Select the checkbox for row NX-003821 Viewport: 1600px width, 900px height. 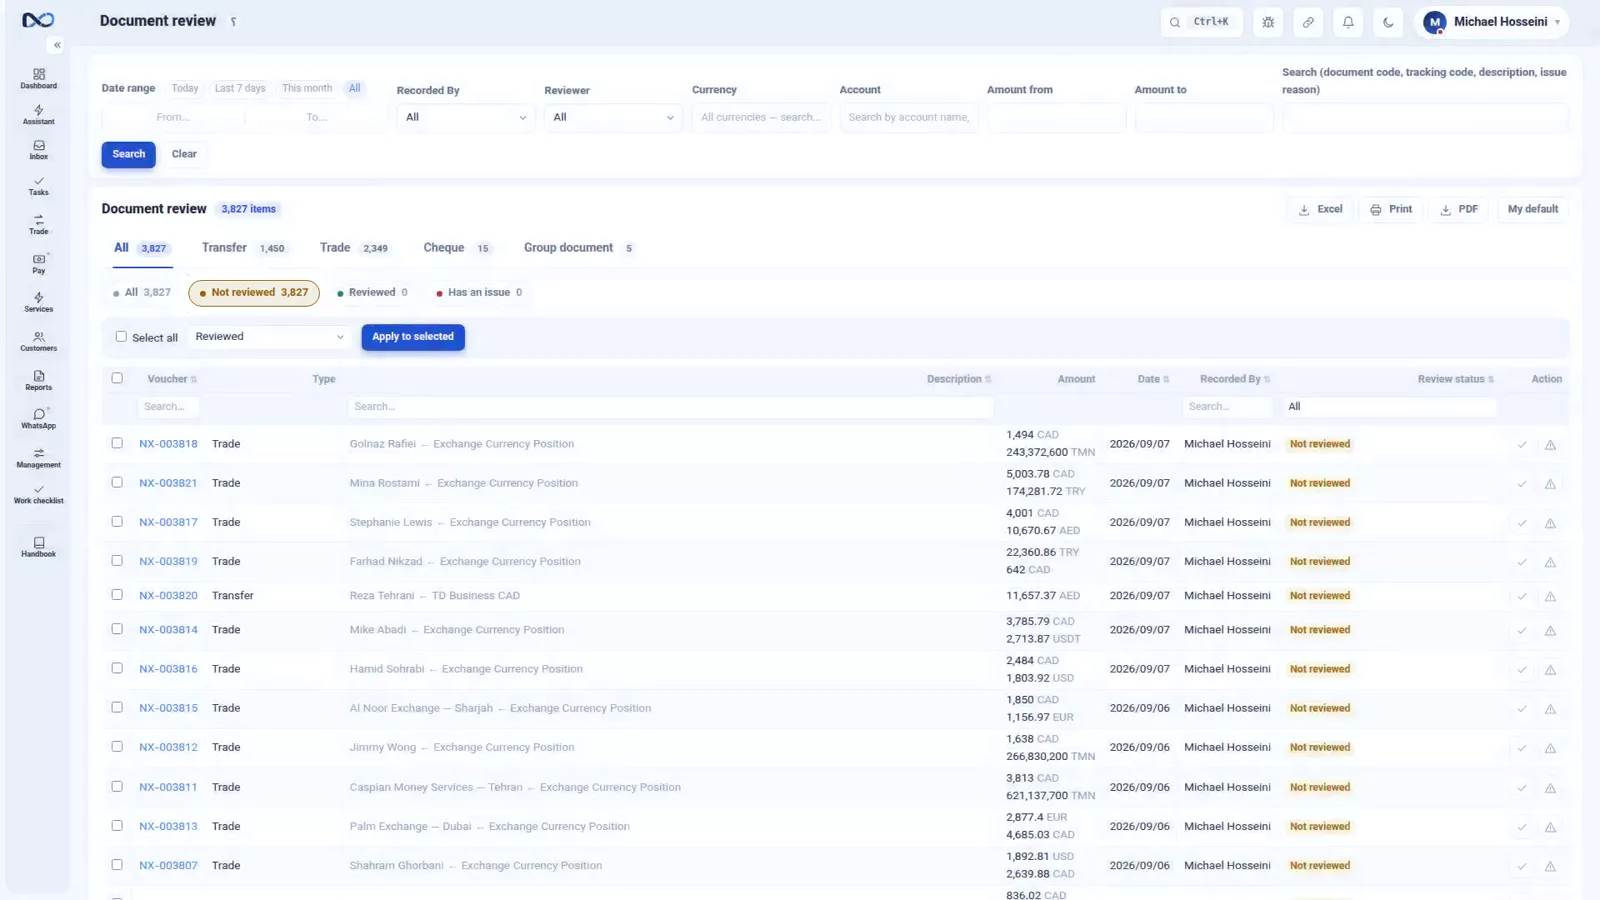(x=117, y=482)
